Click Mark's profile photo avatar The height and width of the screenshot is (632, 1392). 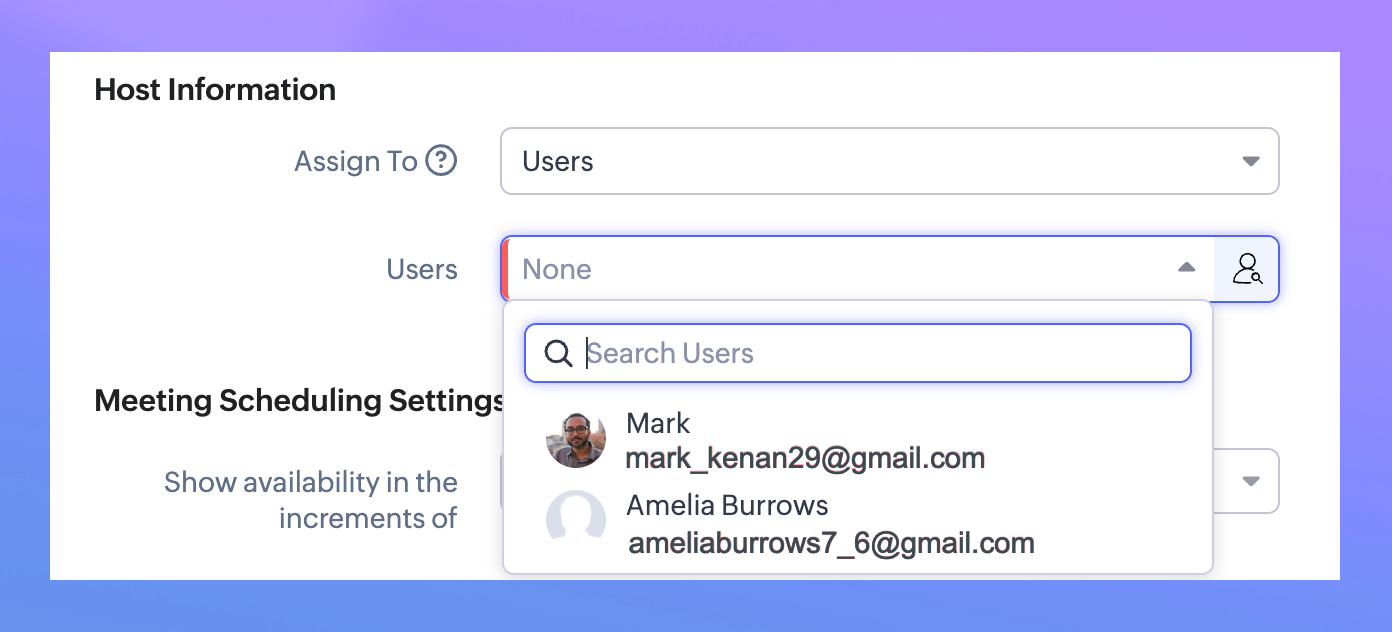(576, 439)
